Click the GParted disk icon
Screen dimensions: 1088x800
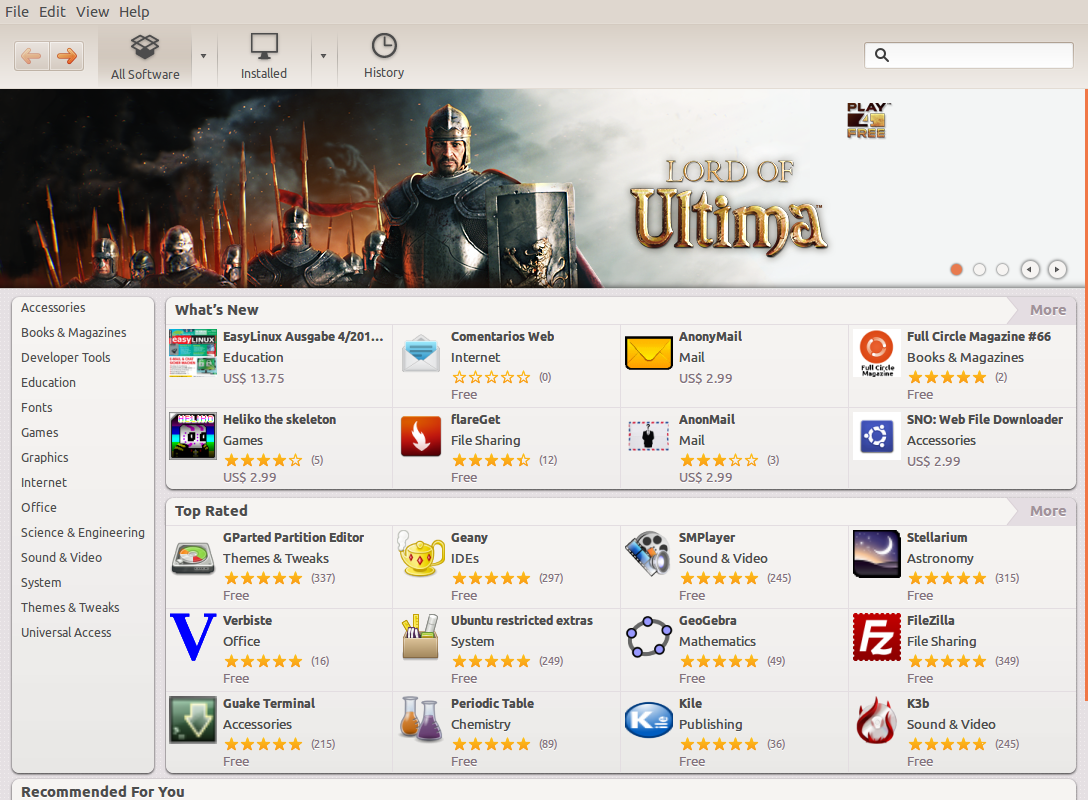point(193,559)
